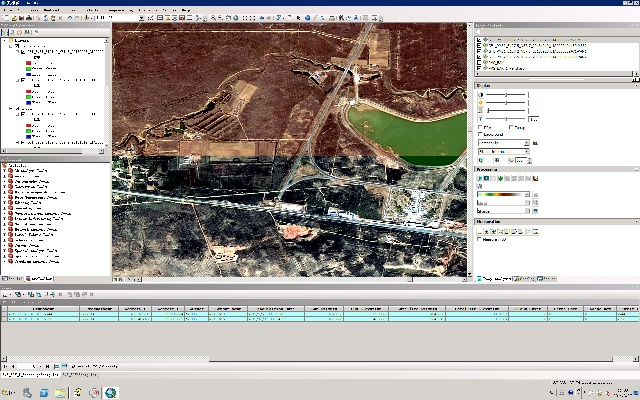Image resolution: width=640 pixels, height=400 pixels.
Task: Open the Windows Start button
Action: [8, 392]
